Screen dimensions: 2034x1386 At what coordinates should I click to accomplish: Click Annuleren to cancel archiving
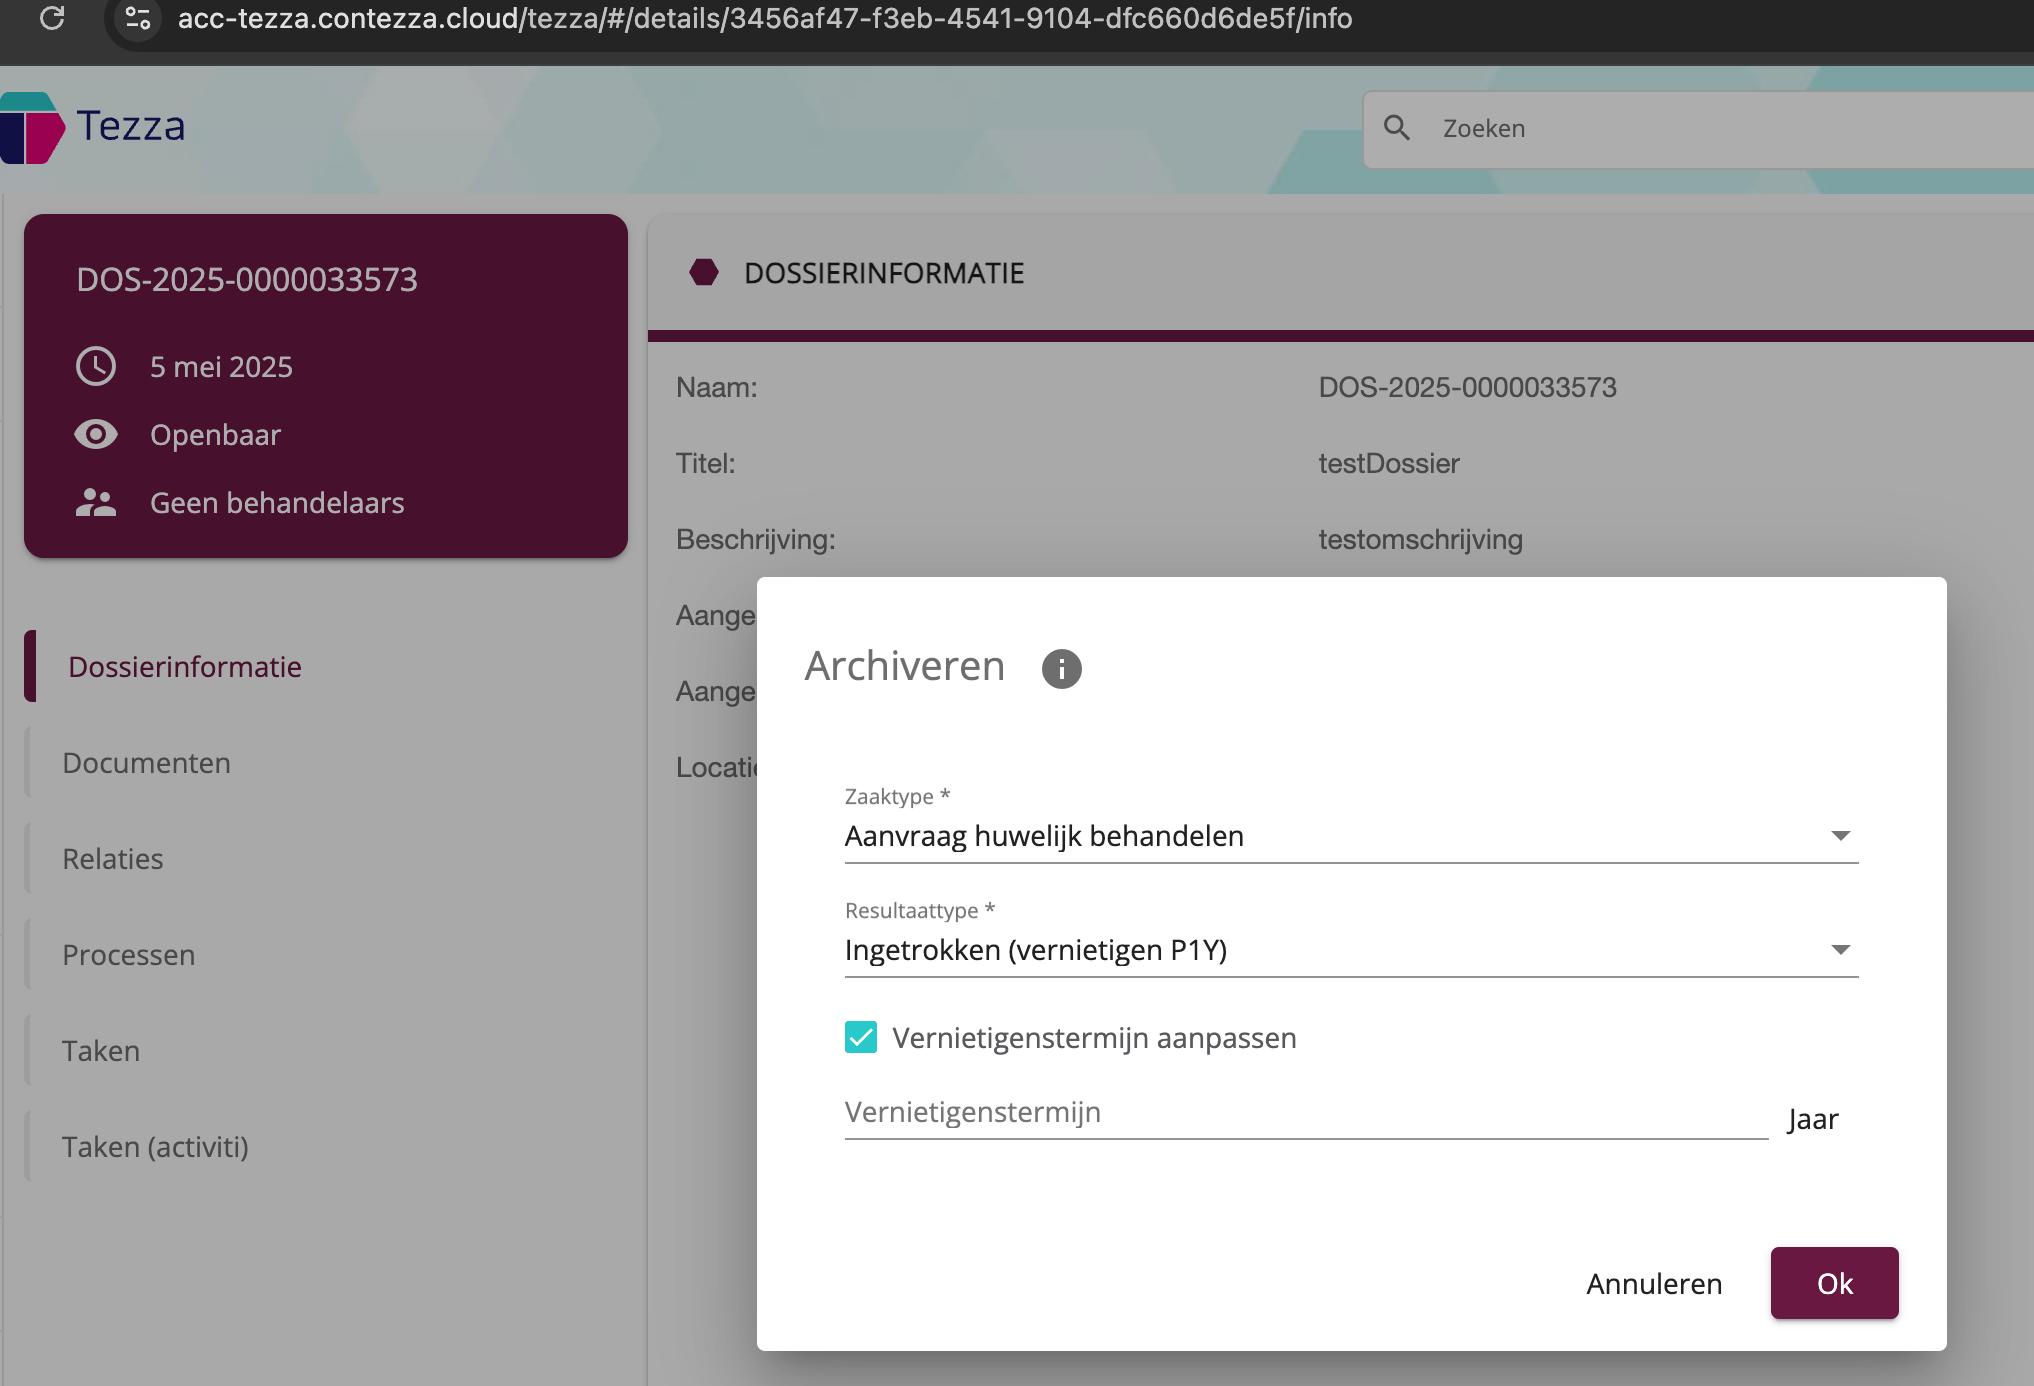pyautogui.click(x=1654, y=1284)
